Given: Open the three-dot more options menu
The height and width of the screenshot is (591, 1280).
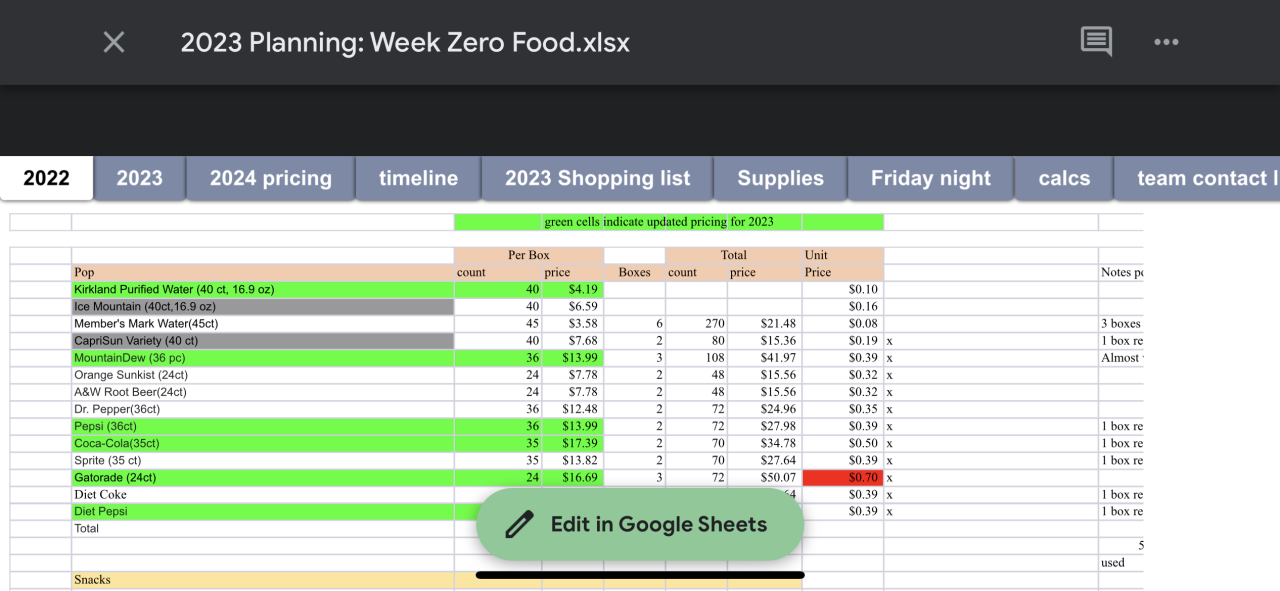Looking at the screenshot, I should pos(1166,42).
